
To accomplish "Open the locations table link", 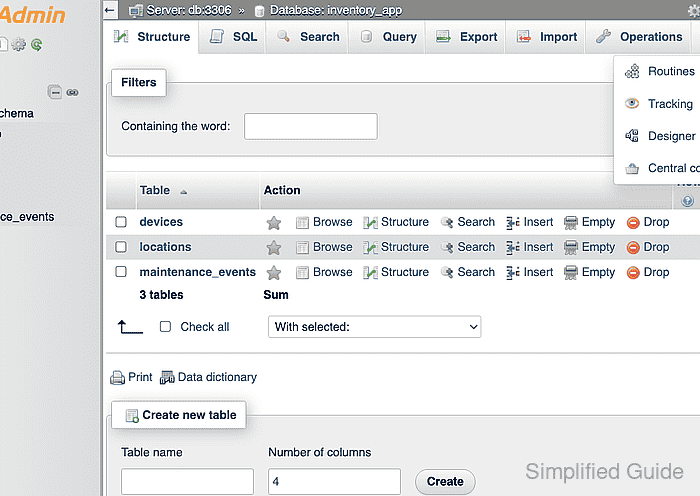I will point(165,247).
